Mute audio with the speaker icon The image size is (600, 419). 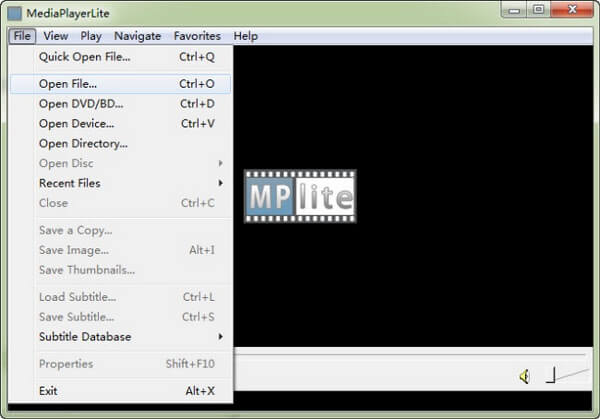point(524,376)
